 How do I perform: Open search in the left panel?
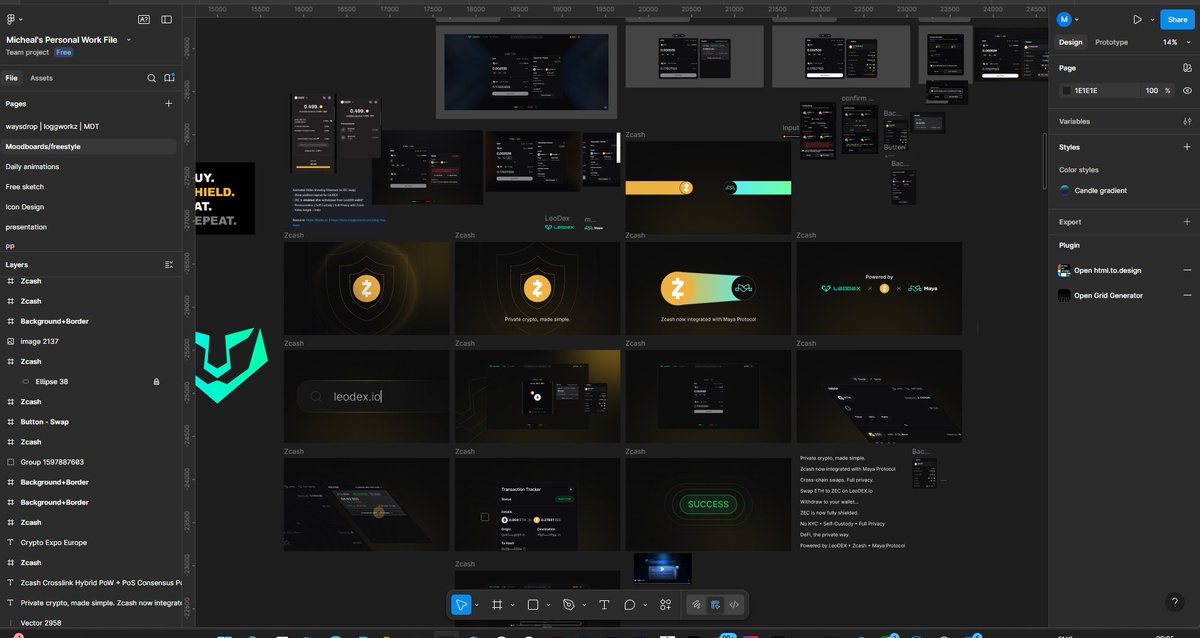coord(152,78)
